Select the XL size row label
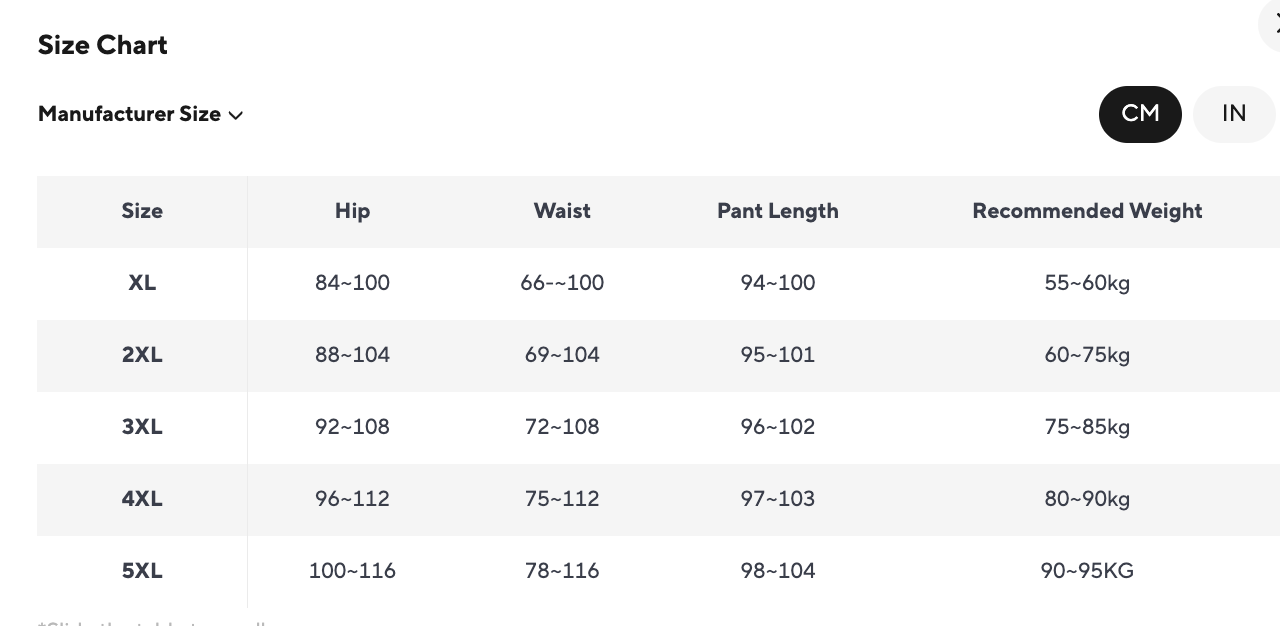This screenshot has height=626, width=1280. point(142,283)
